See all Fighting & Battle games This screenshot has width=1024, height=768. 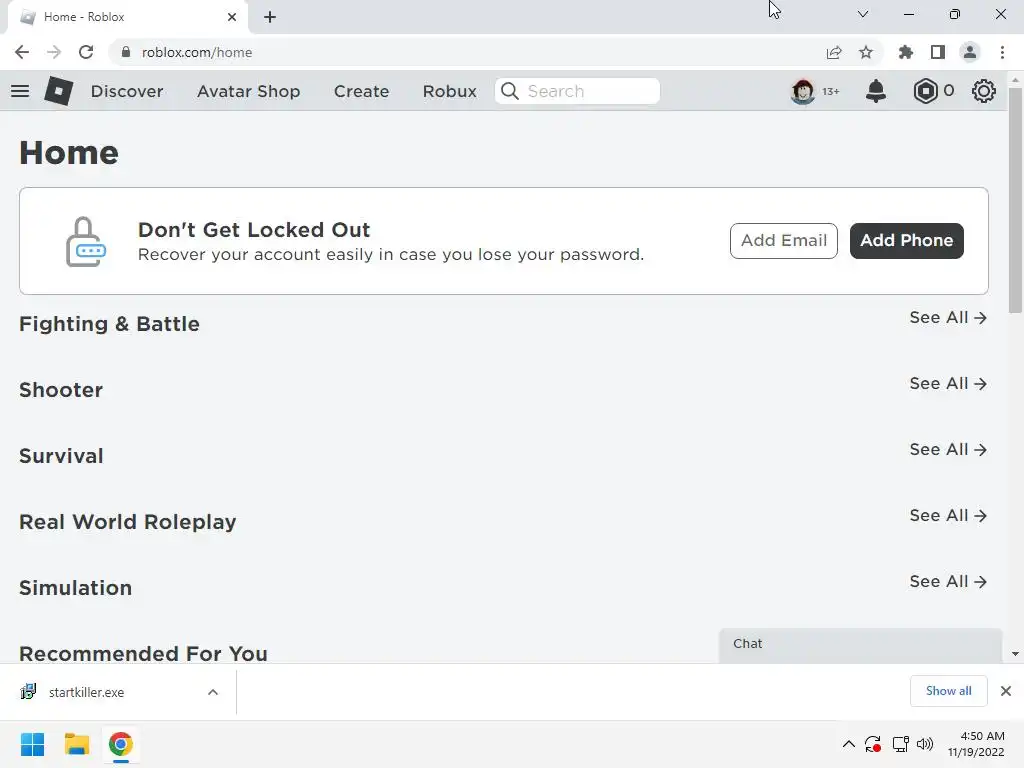948,317
